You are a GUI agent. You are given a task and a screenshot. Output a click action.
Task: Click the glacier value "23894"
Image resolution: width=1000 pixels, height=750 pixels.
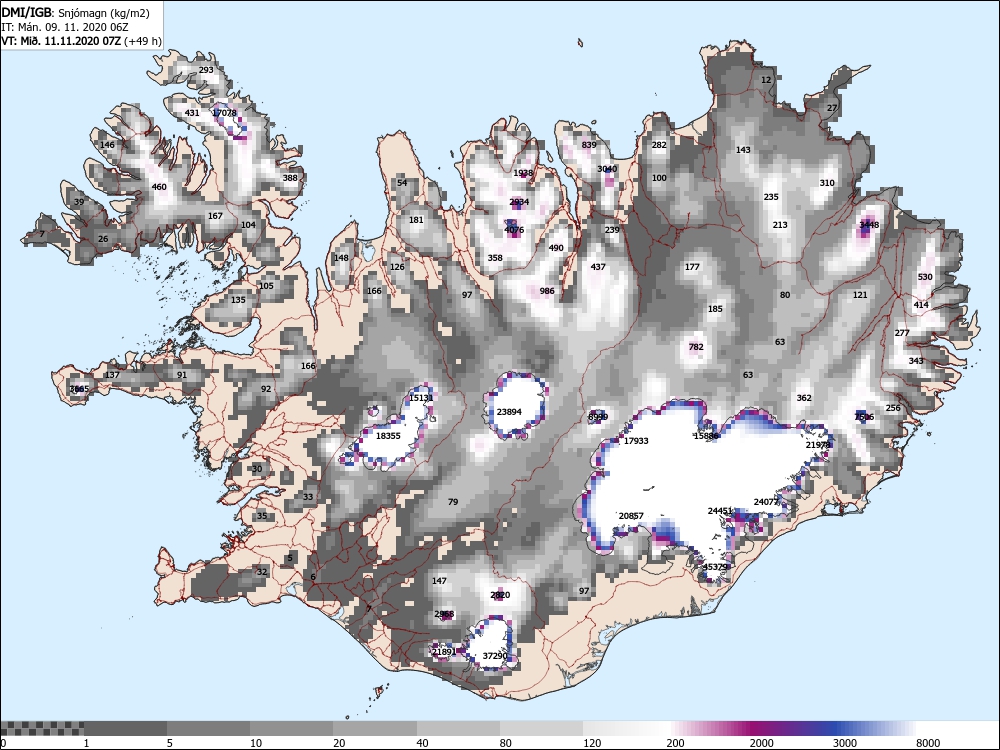pos(509,412)
